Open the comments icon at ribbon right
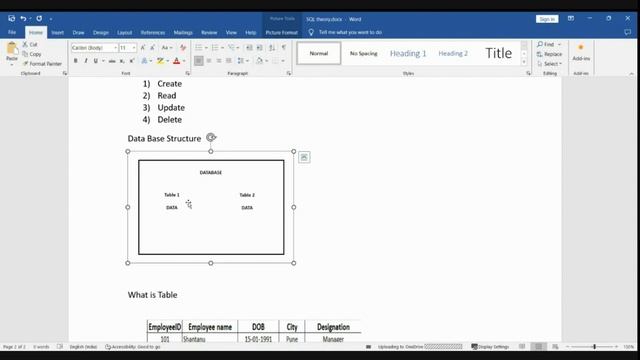 click(x=628, y=32)
